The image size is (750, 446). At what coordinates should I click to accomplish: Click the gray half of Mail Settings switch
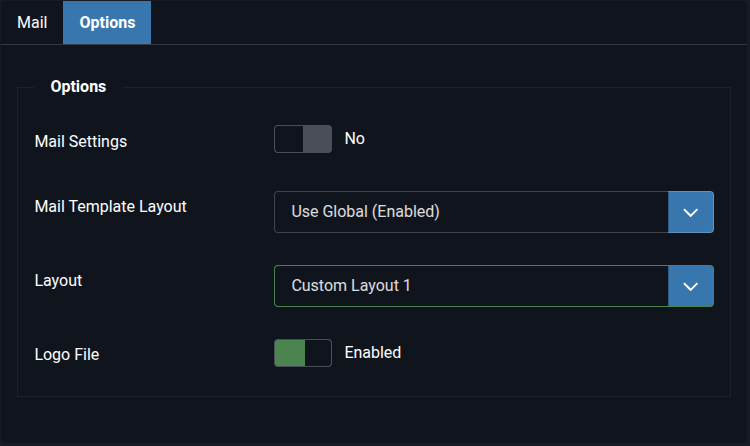point(317,139)
